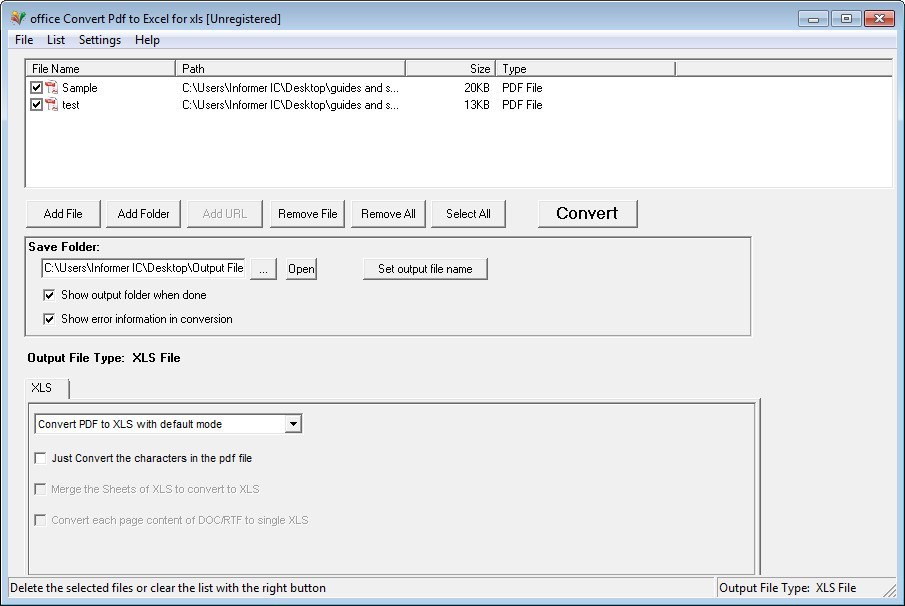Click the PDF icon next to Sample
Screen dimensions: 905x606
(x=51, y=88)
